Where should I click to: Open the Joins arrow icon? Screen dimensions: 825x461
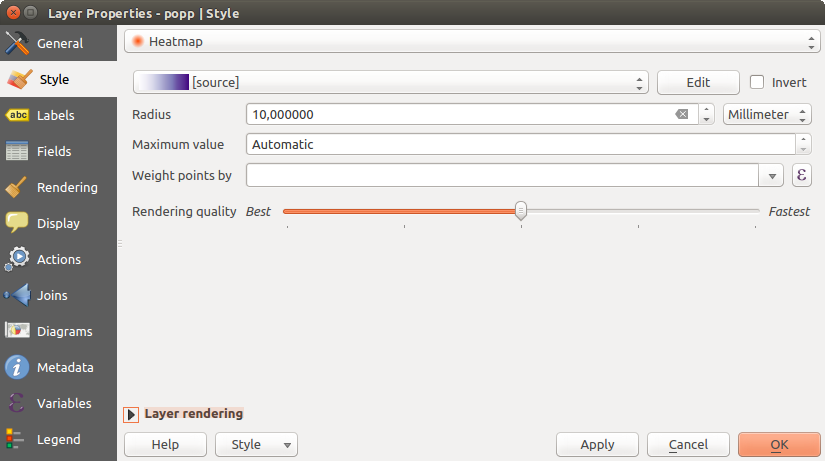point(17,295)
